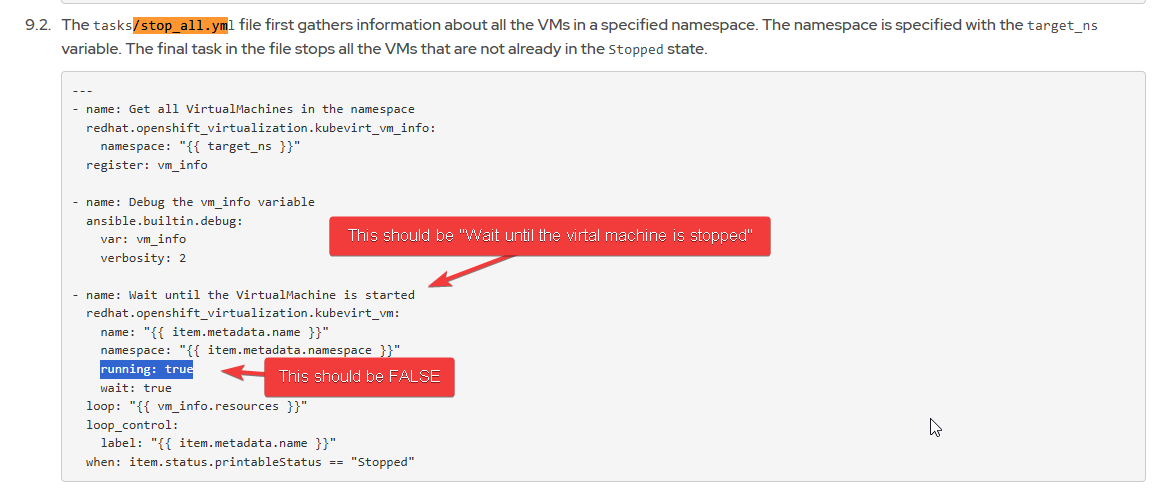Click the "verbosity: 2" code line
This screenshot has height=497, width=1169.
click(x=143, y=258)
